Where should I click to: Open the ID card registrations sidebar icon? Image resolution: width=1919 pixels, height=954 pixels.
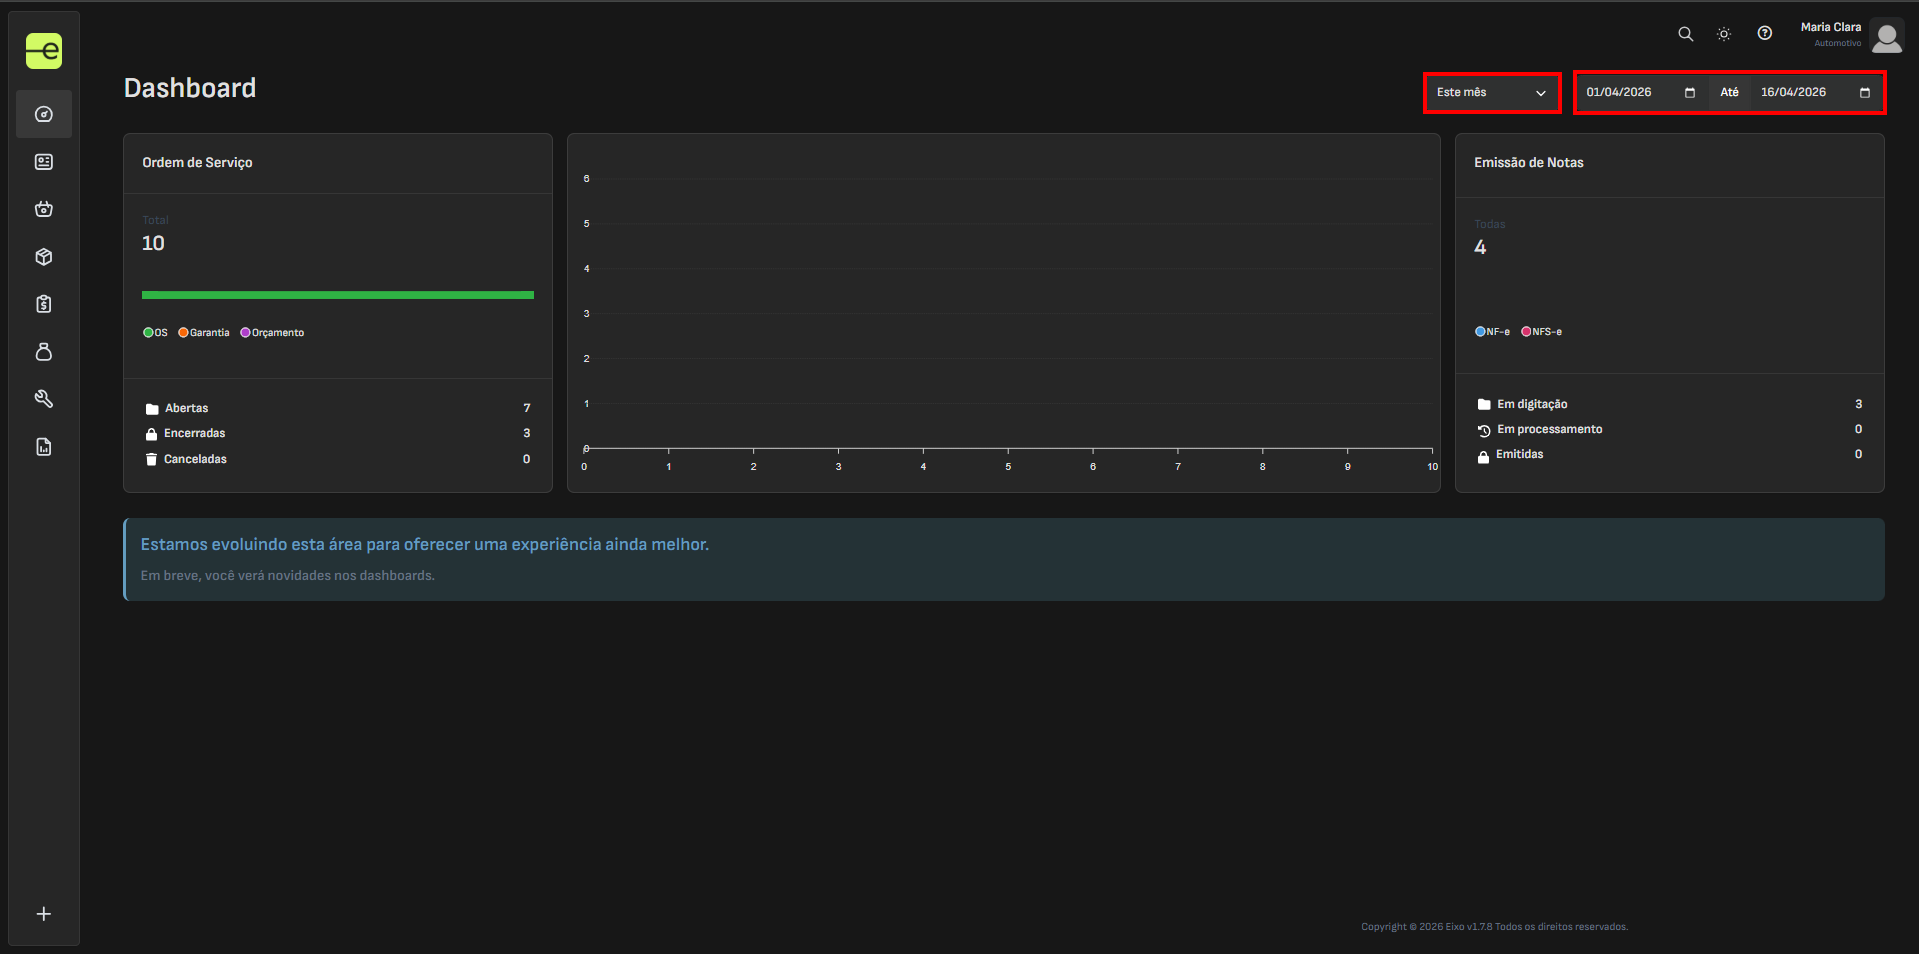pyautogui.click(x=44, y=162)
